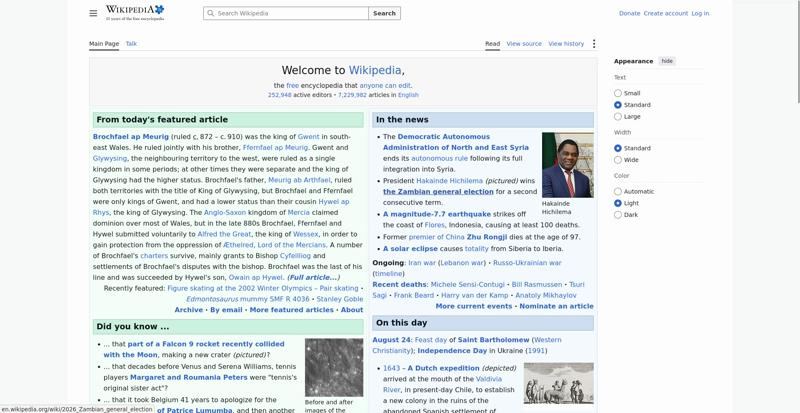Choose the Dark color option
The width and height of the screenshot is (800, 413).
[x=618, y=215]
